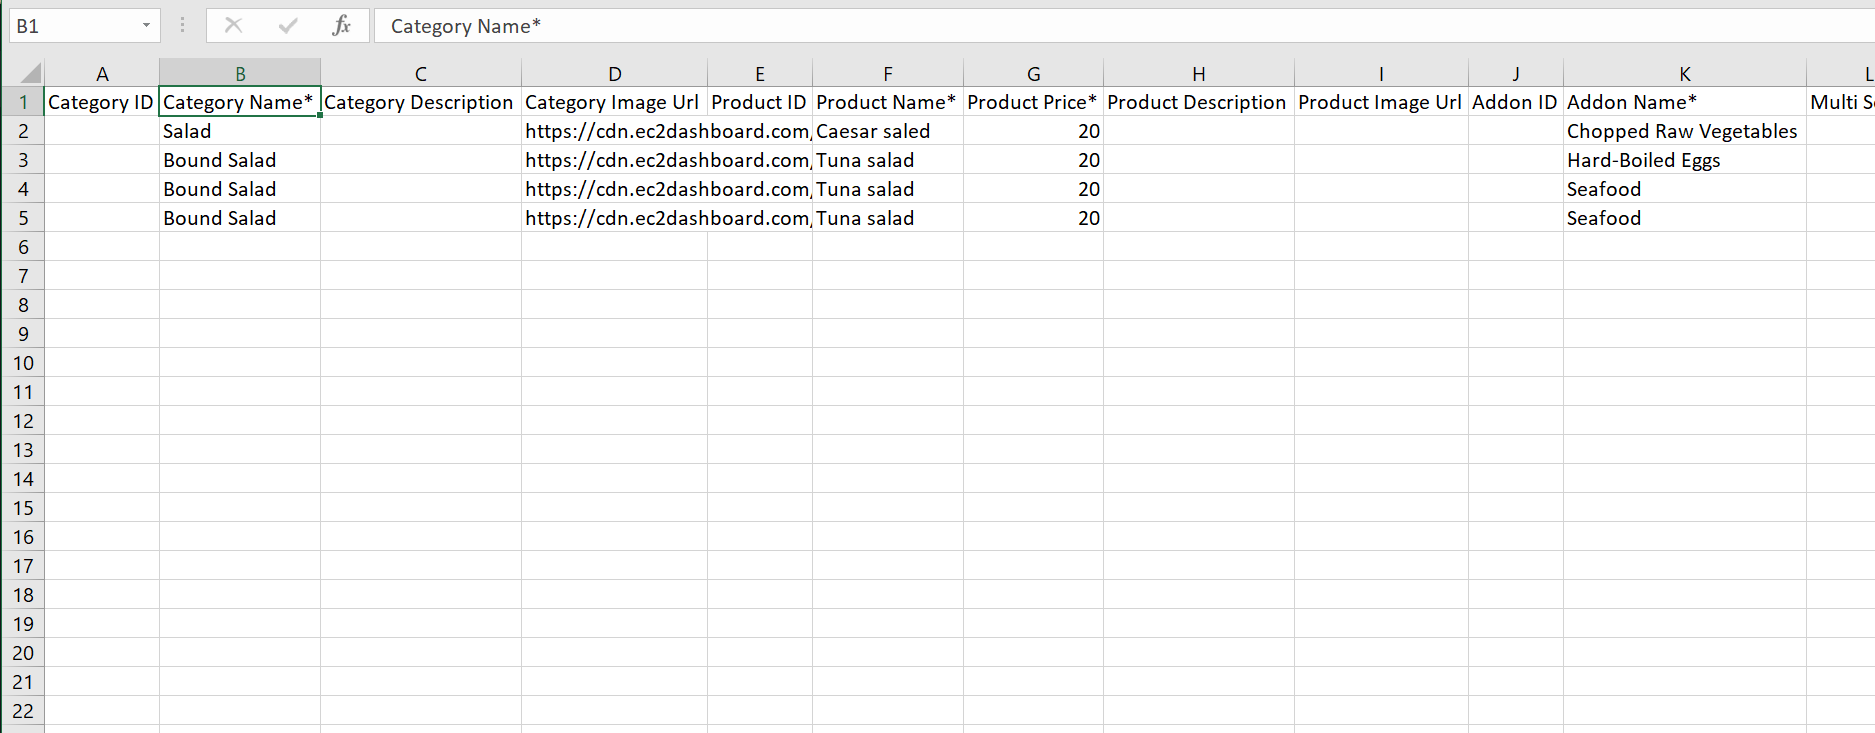Viewport: 1875px width, 733px height.
Task: Click the Chopped Raw Vegetables cell
Action: click(1683, 131)
